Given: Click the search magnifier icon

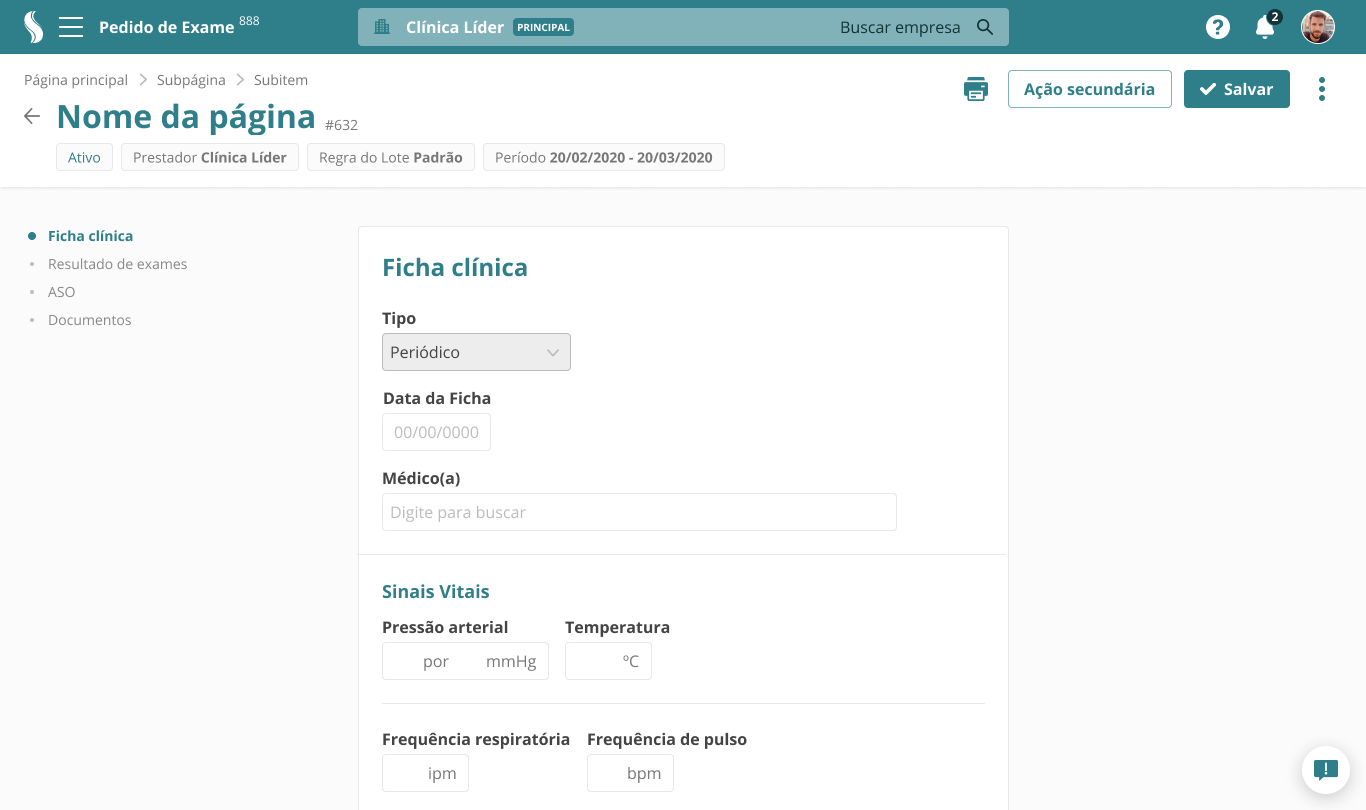Looking at the screenshot, I should tap(985, 27).
